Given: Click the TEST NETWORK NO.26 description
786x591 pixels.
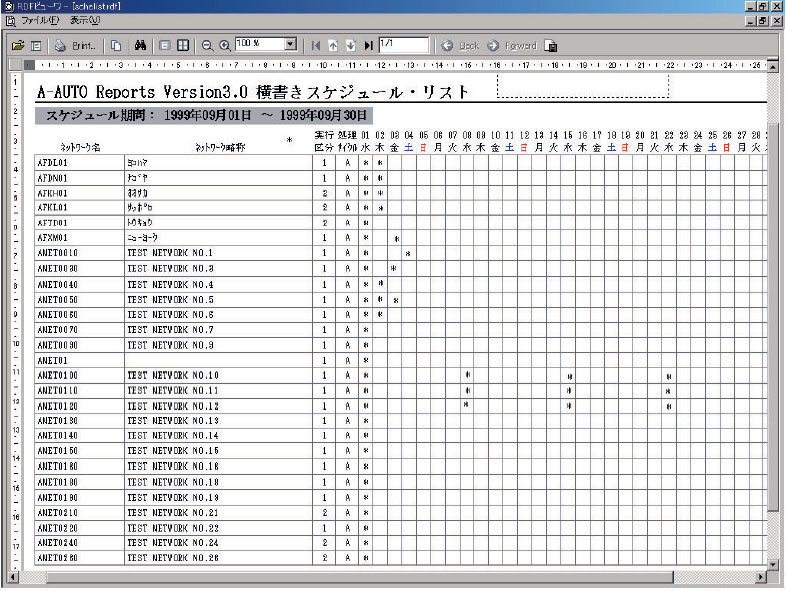Looking at the screenshot, I should pos(173,558).
